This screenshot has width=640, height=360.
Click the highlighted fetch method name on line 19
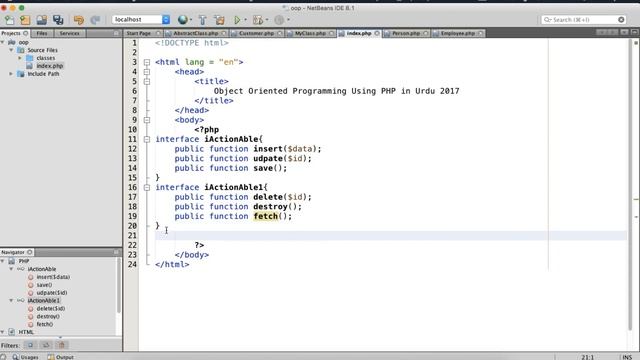coord(265,216)
